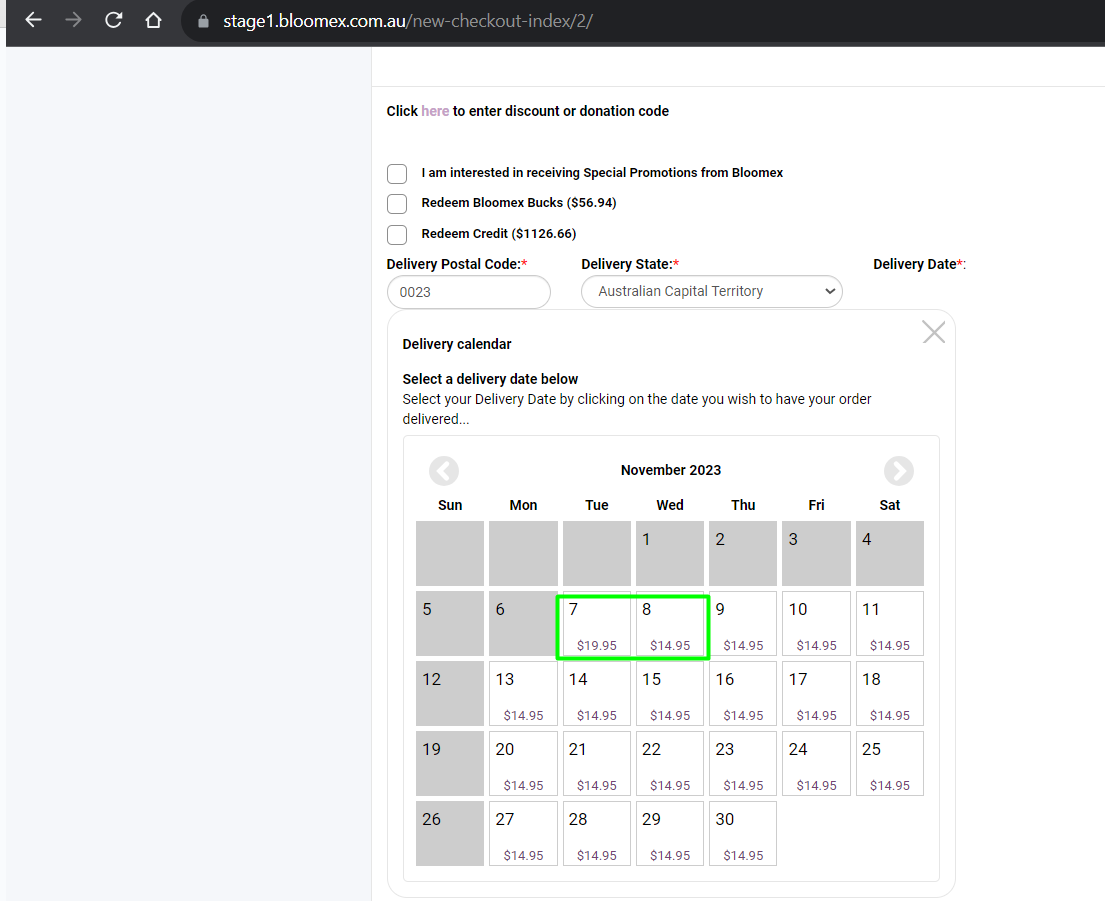
Task: Reload the page with the refresh icon
Action: pyautogui.click(x=113, y=20)
